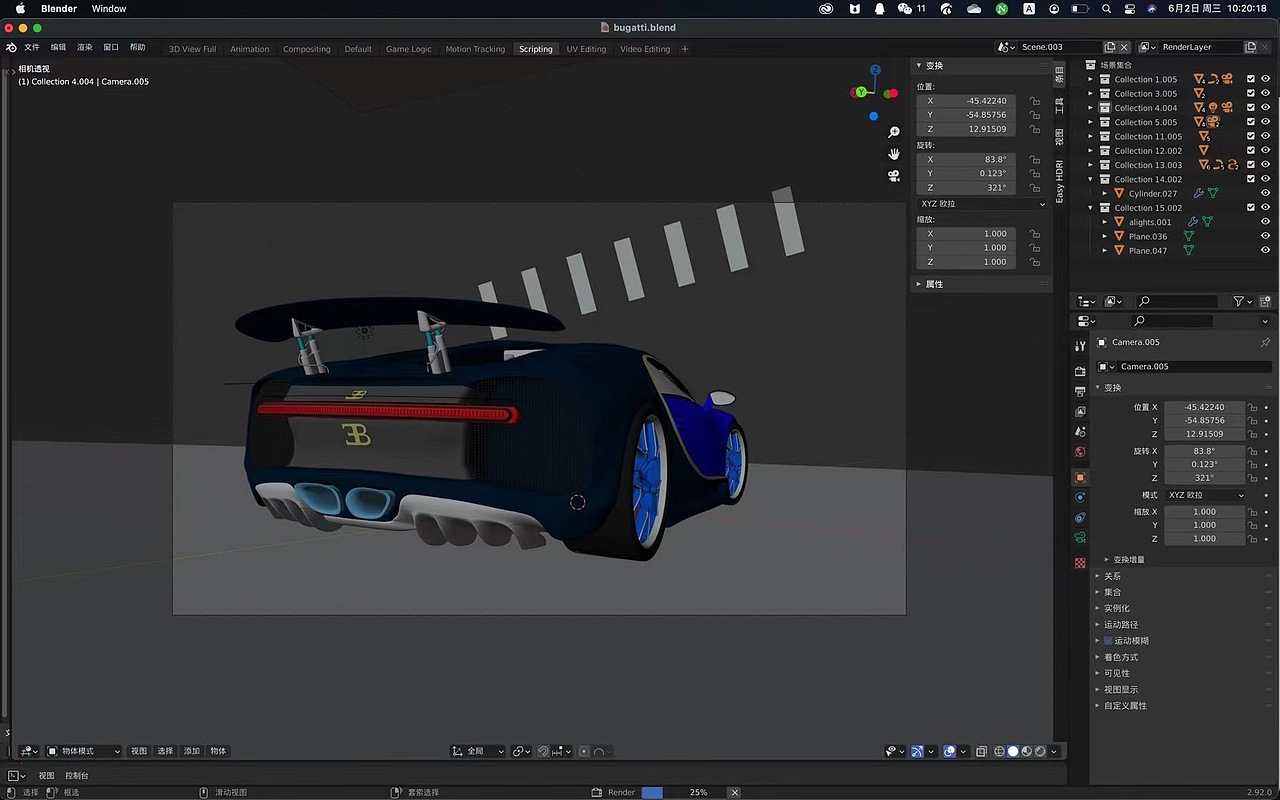Click the 视图 button below the viewport
The width and height of the screenshot is (1280, 800).
click(x=44, y=775)
